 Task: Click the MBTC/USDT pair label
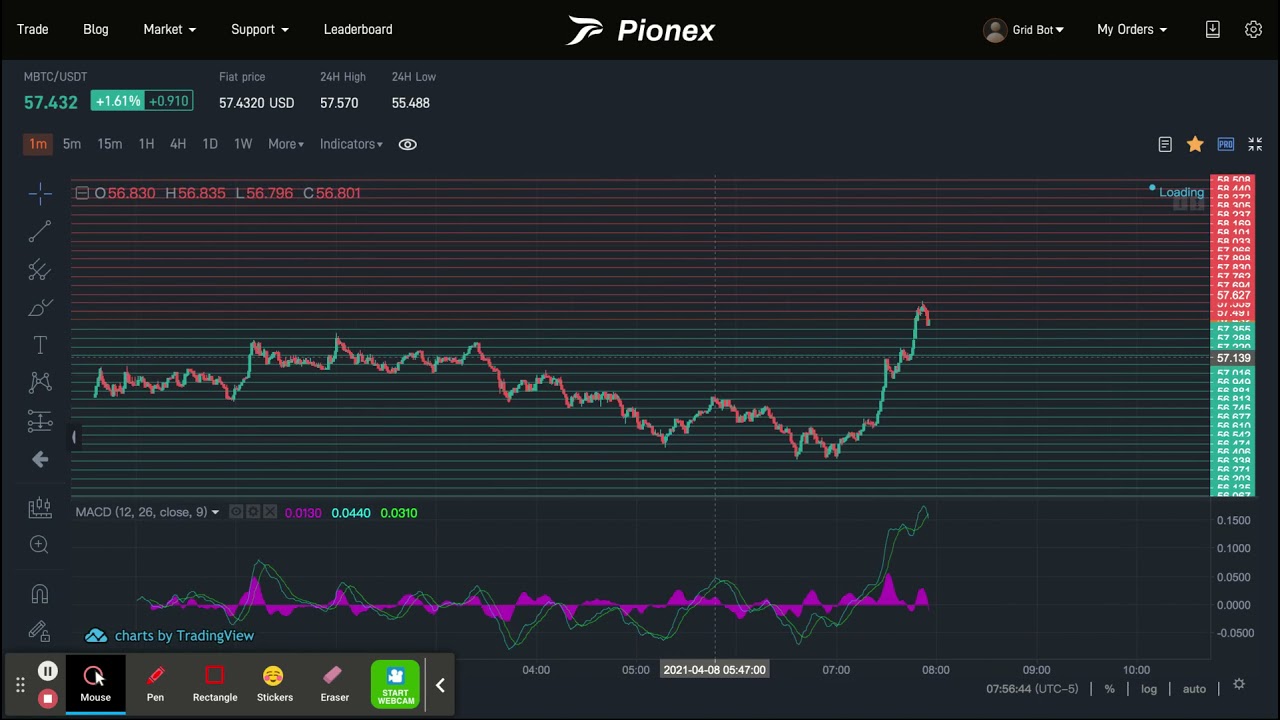click(55, 77)
